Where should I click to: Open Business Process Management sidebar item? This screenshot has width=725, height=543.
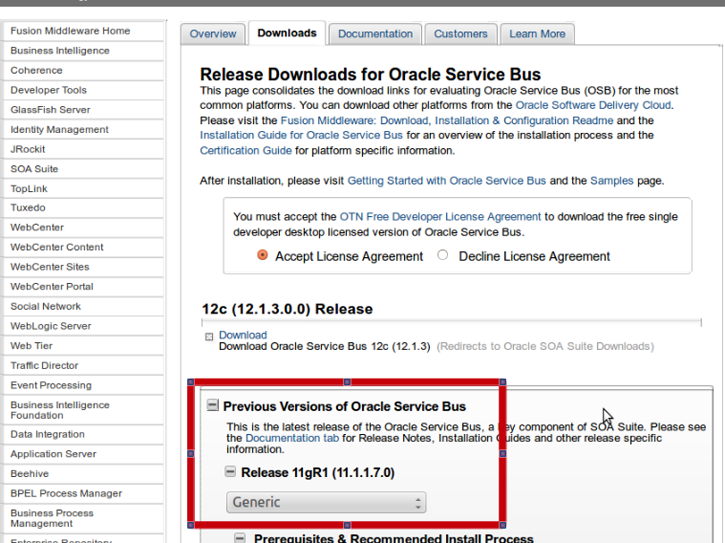point(83,518)
